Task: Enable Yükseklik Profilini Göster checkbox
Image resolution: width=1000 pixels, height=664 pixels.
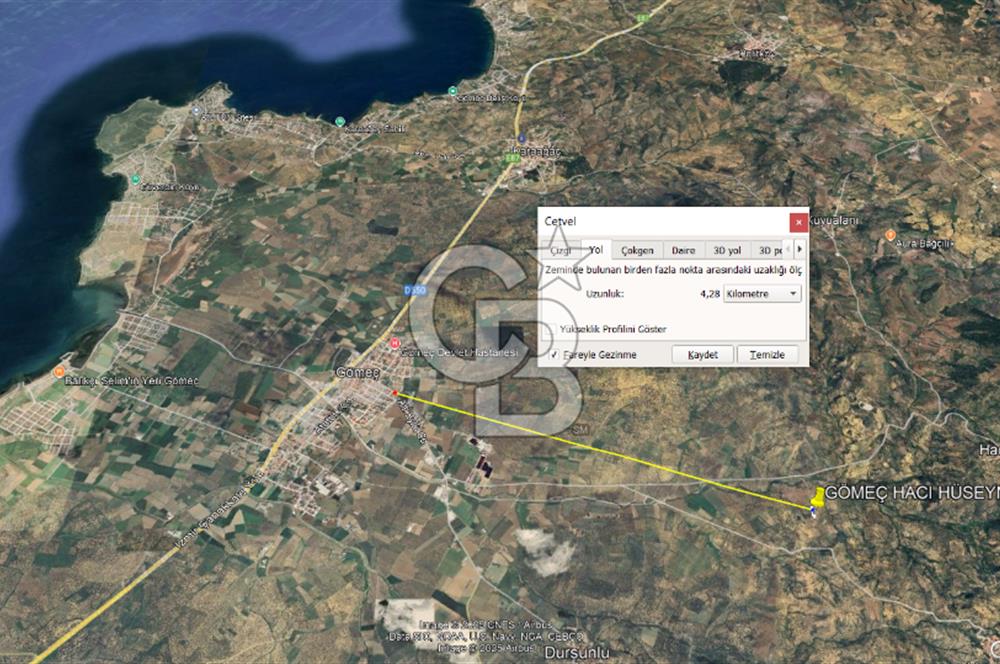Action: coord(553,329)
